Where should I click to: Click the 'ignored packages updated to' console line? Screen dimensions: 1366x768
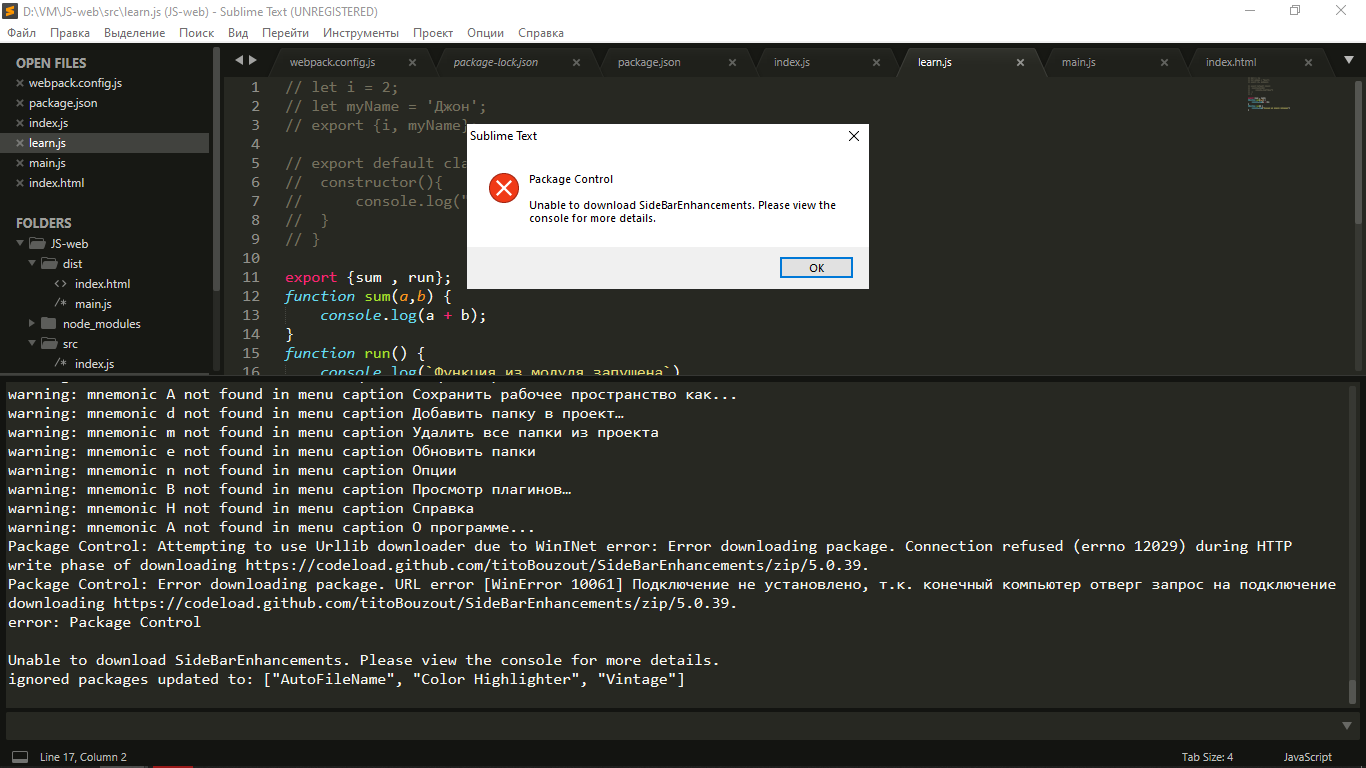point(346,679)
